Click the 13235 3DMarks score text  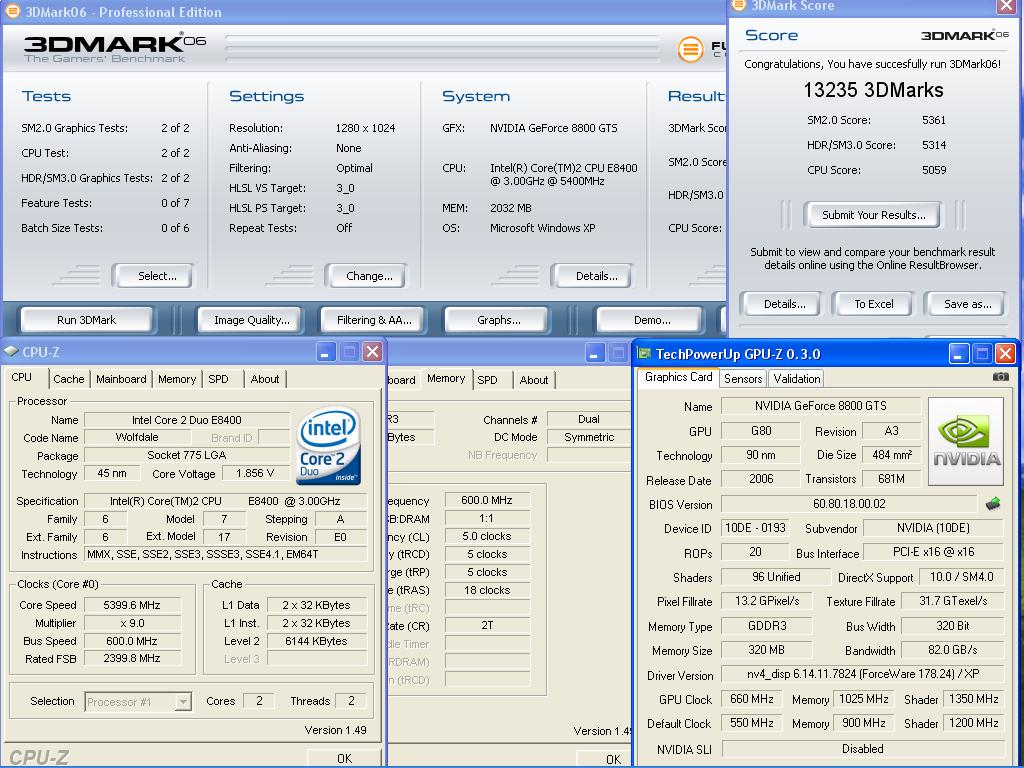pyautogui.click(x=873, y=89)
